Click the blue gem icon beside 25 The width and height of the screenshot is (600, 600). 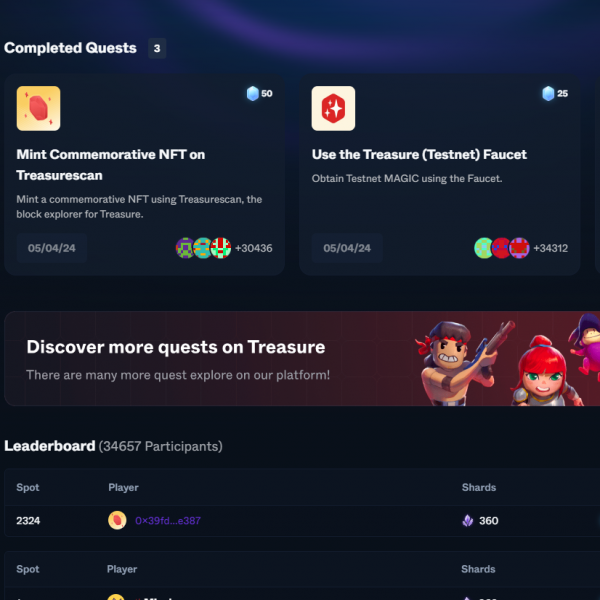(x=548, y=93)
